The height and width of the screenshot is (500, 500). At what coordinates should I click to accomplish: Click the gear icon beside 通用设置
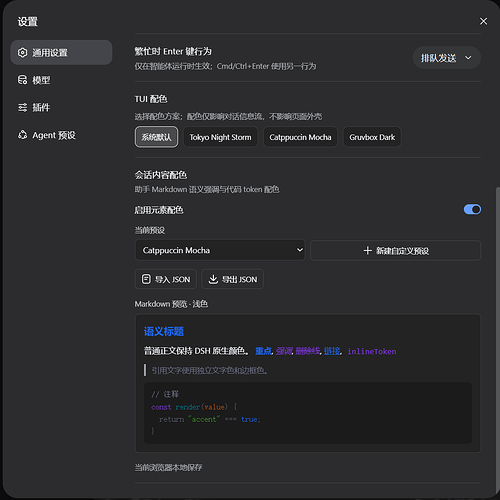(22, 53)
